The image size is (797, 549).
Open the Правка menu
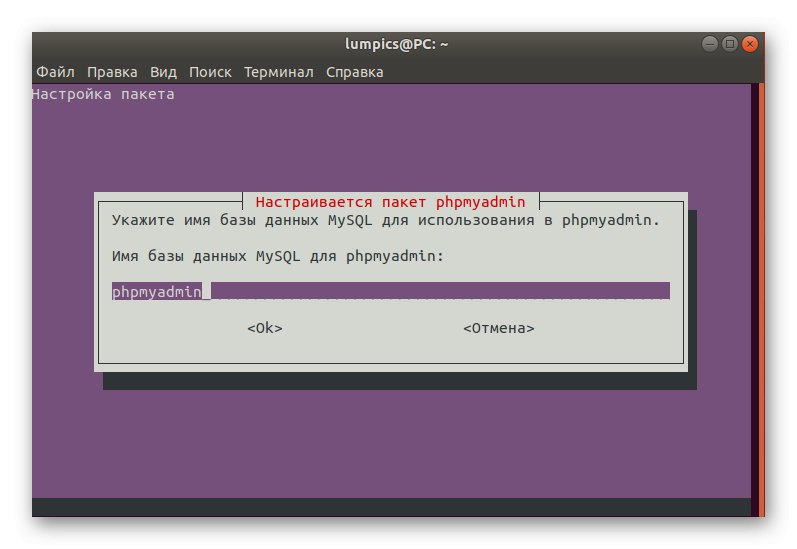pyautogui.click(x=112, y=72)
